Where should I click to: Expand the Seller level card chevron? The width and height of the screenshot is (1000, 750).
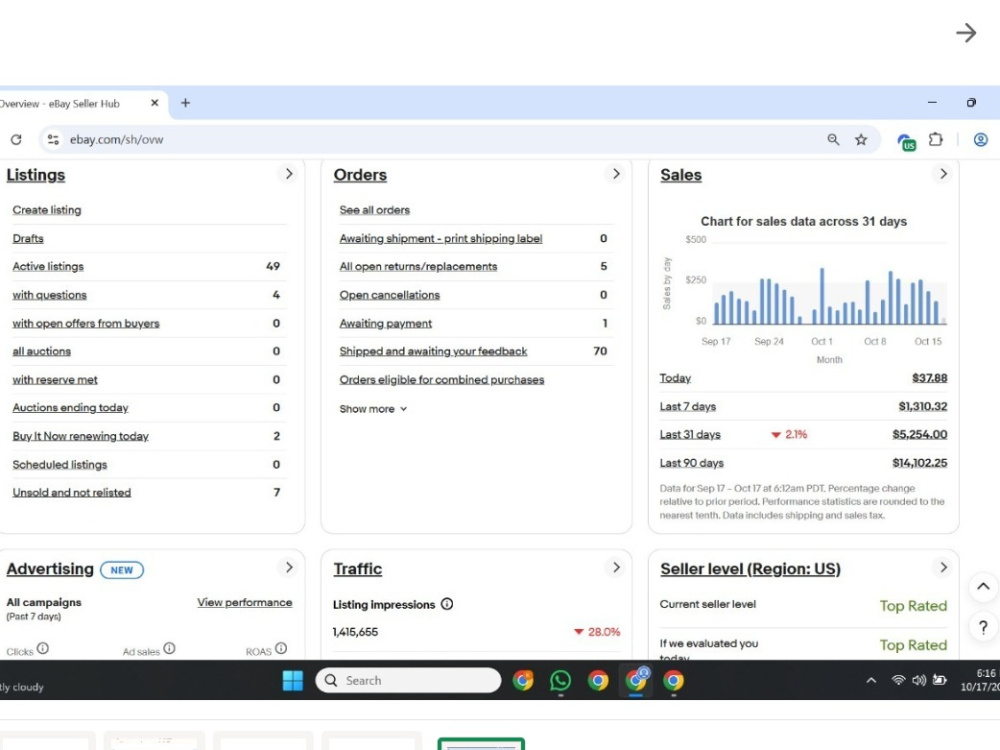[x=943, y=567]
